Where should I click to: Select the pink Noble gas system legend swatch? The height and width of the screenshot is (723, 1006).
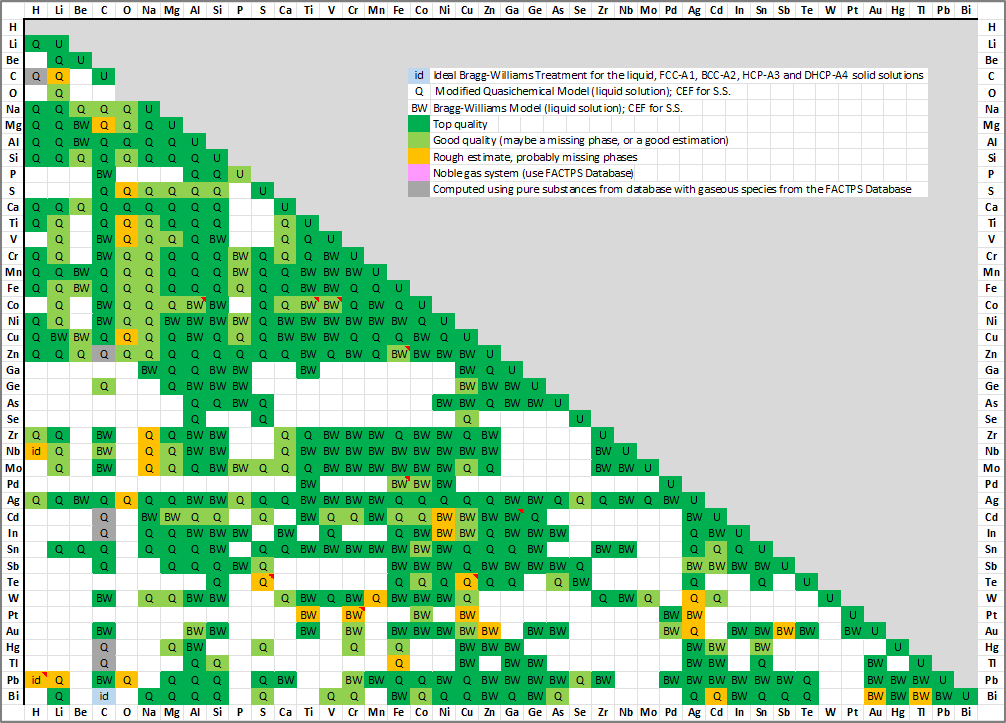pyautogui.click(x=418, y=173)
